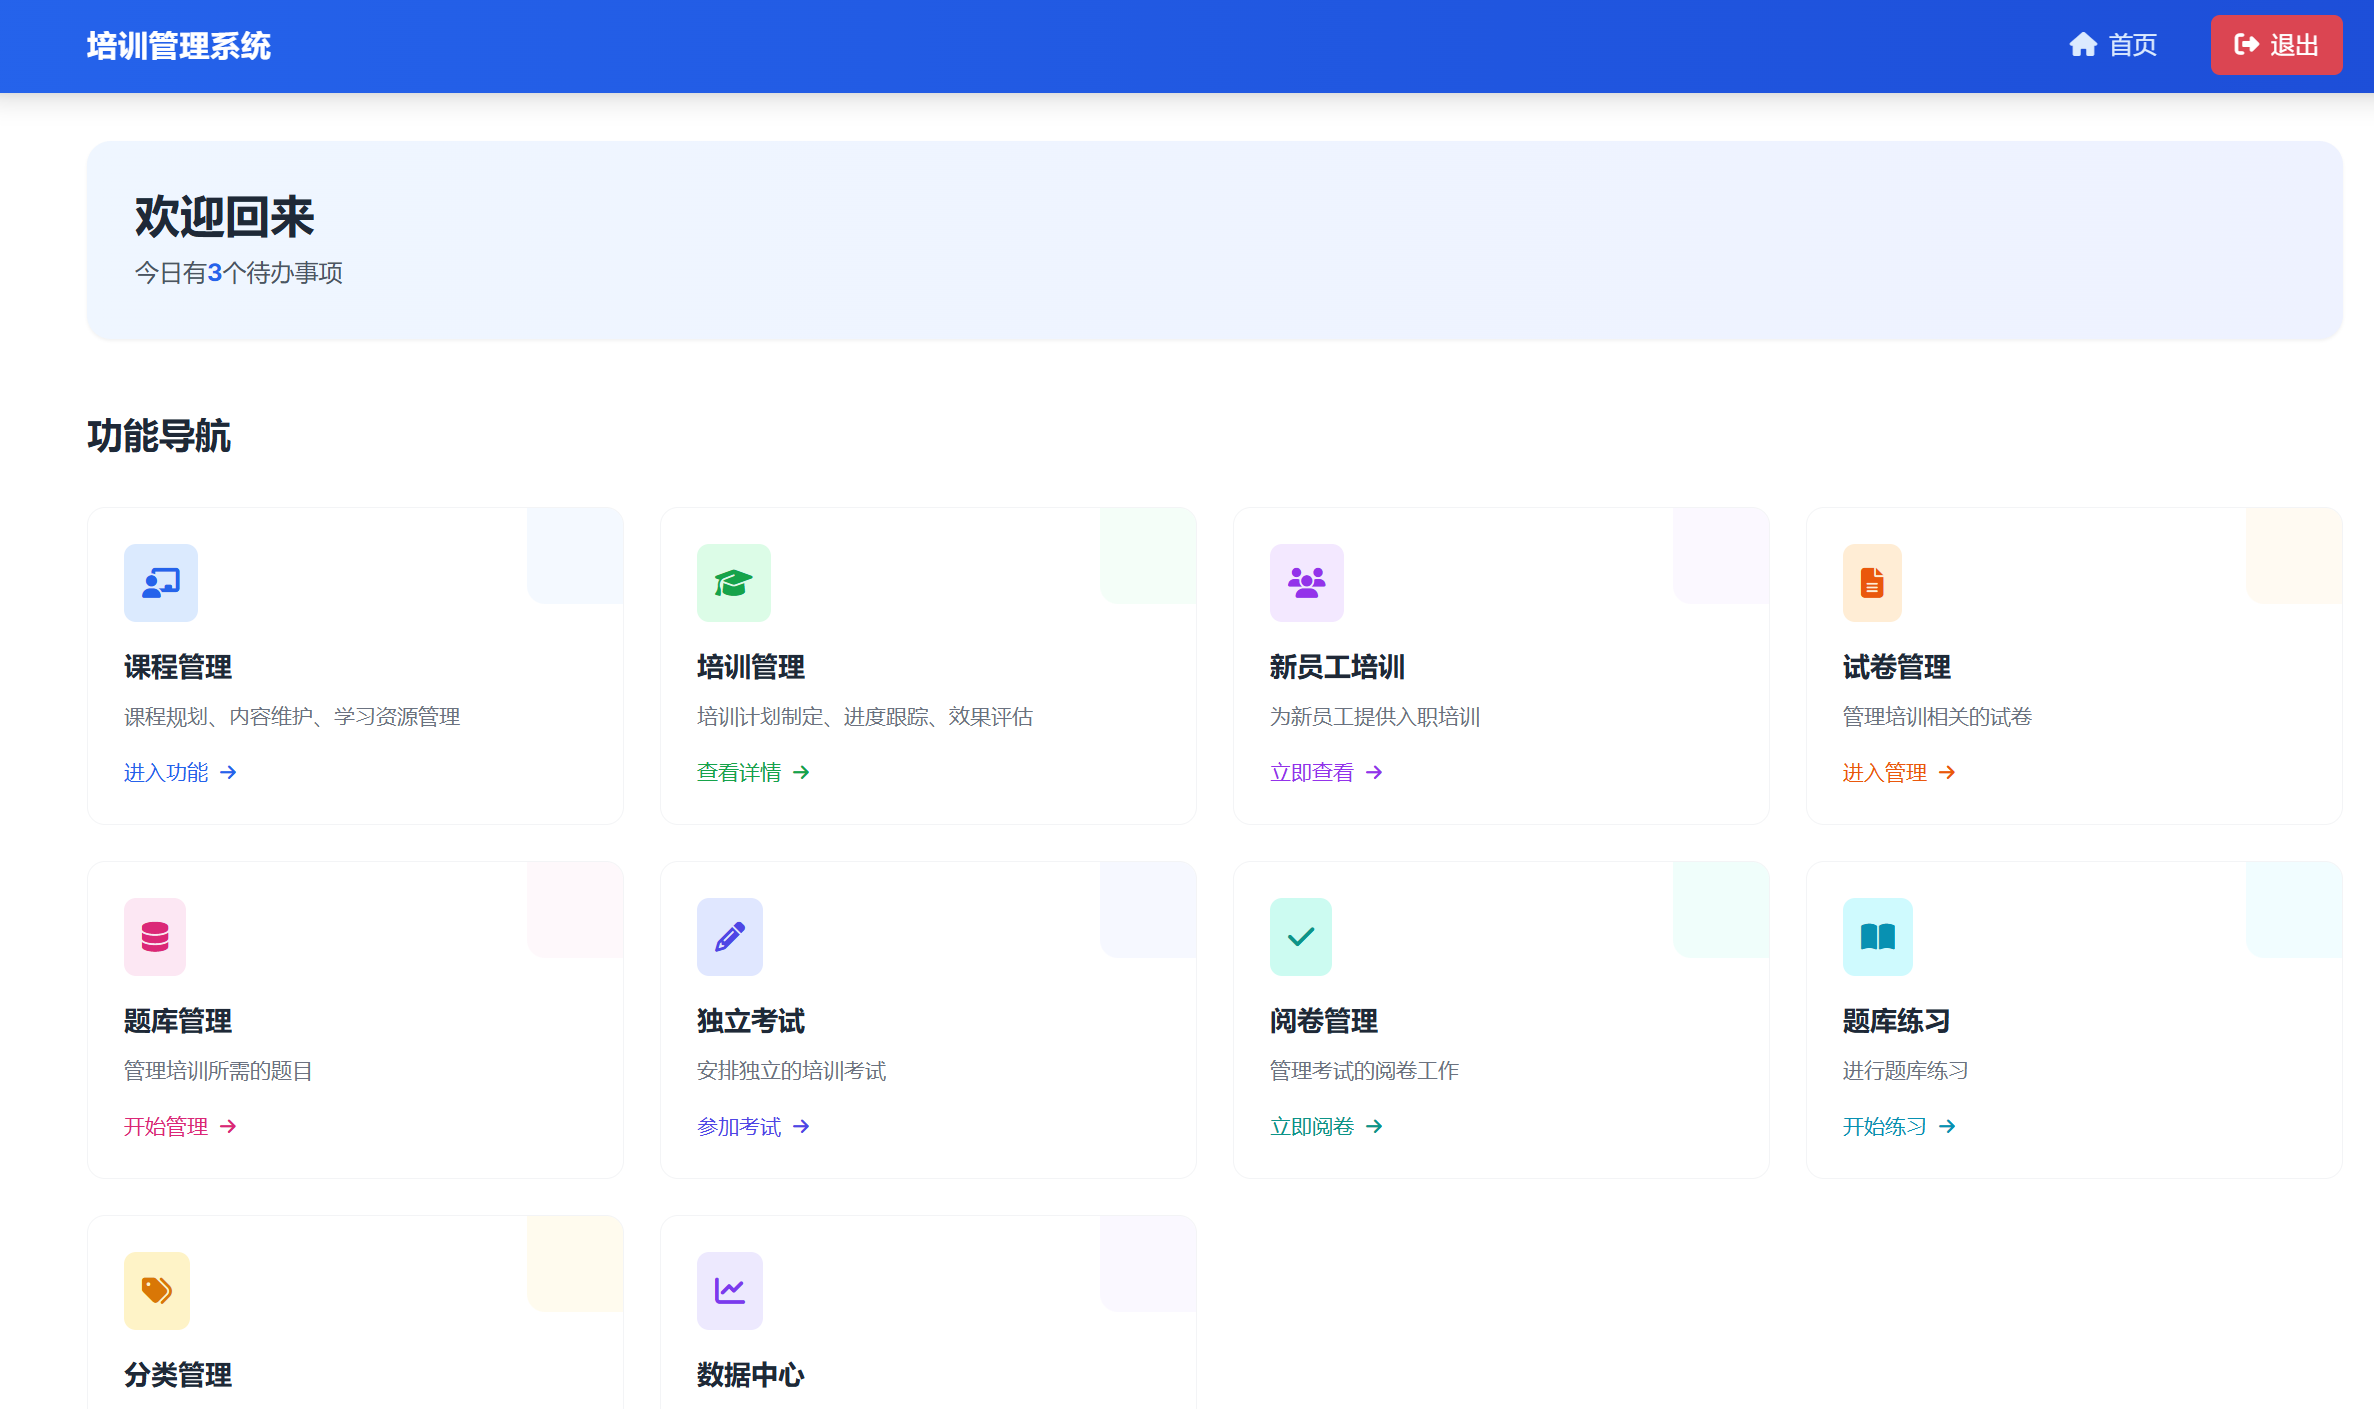Click the red 退出 button
2374x1409 pixels.
click(x=2276, y=45)
